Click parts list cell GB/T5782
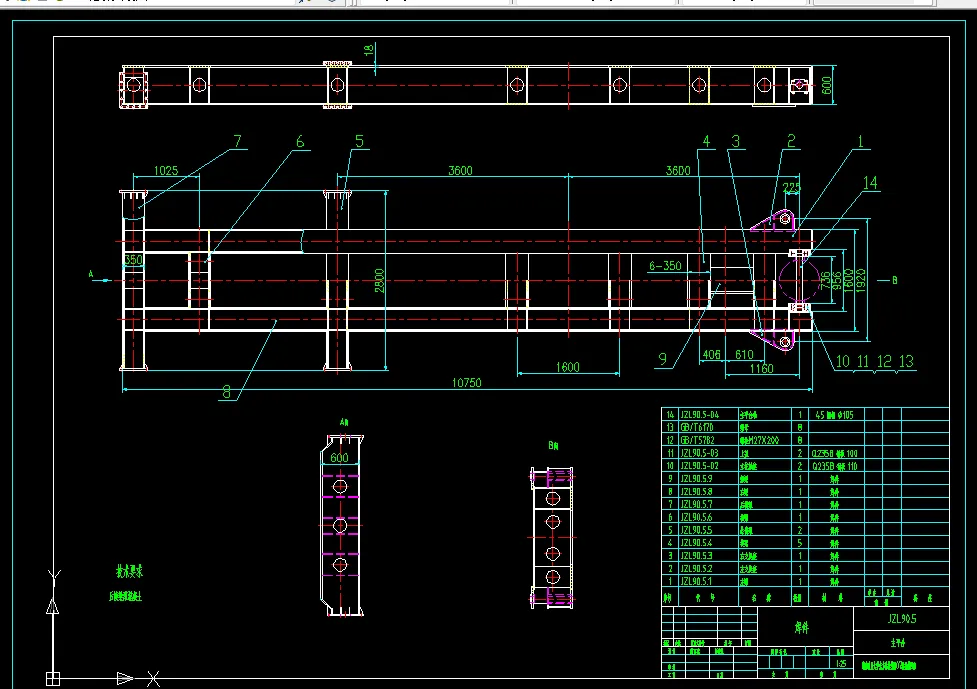The image size is (977, 689). (x=697, y=440)
